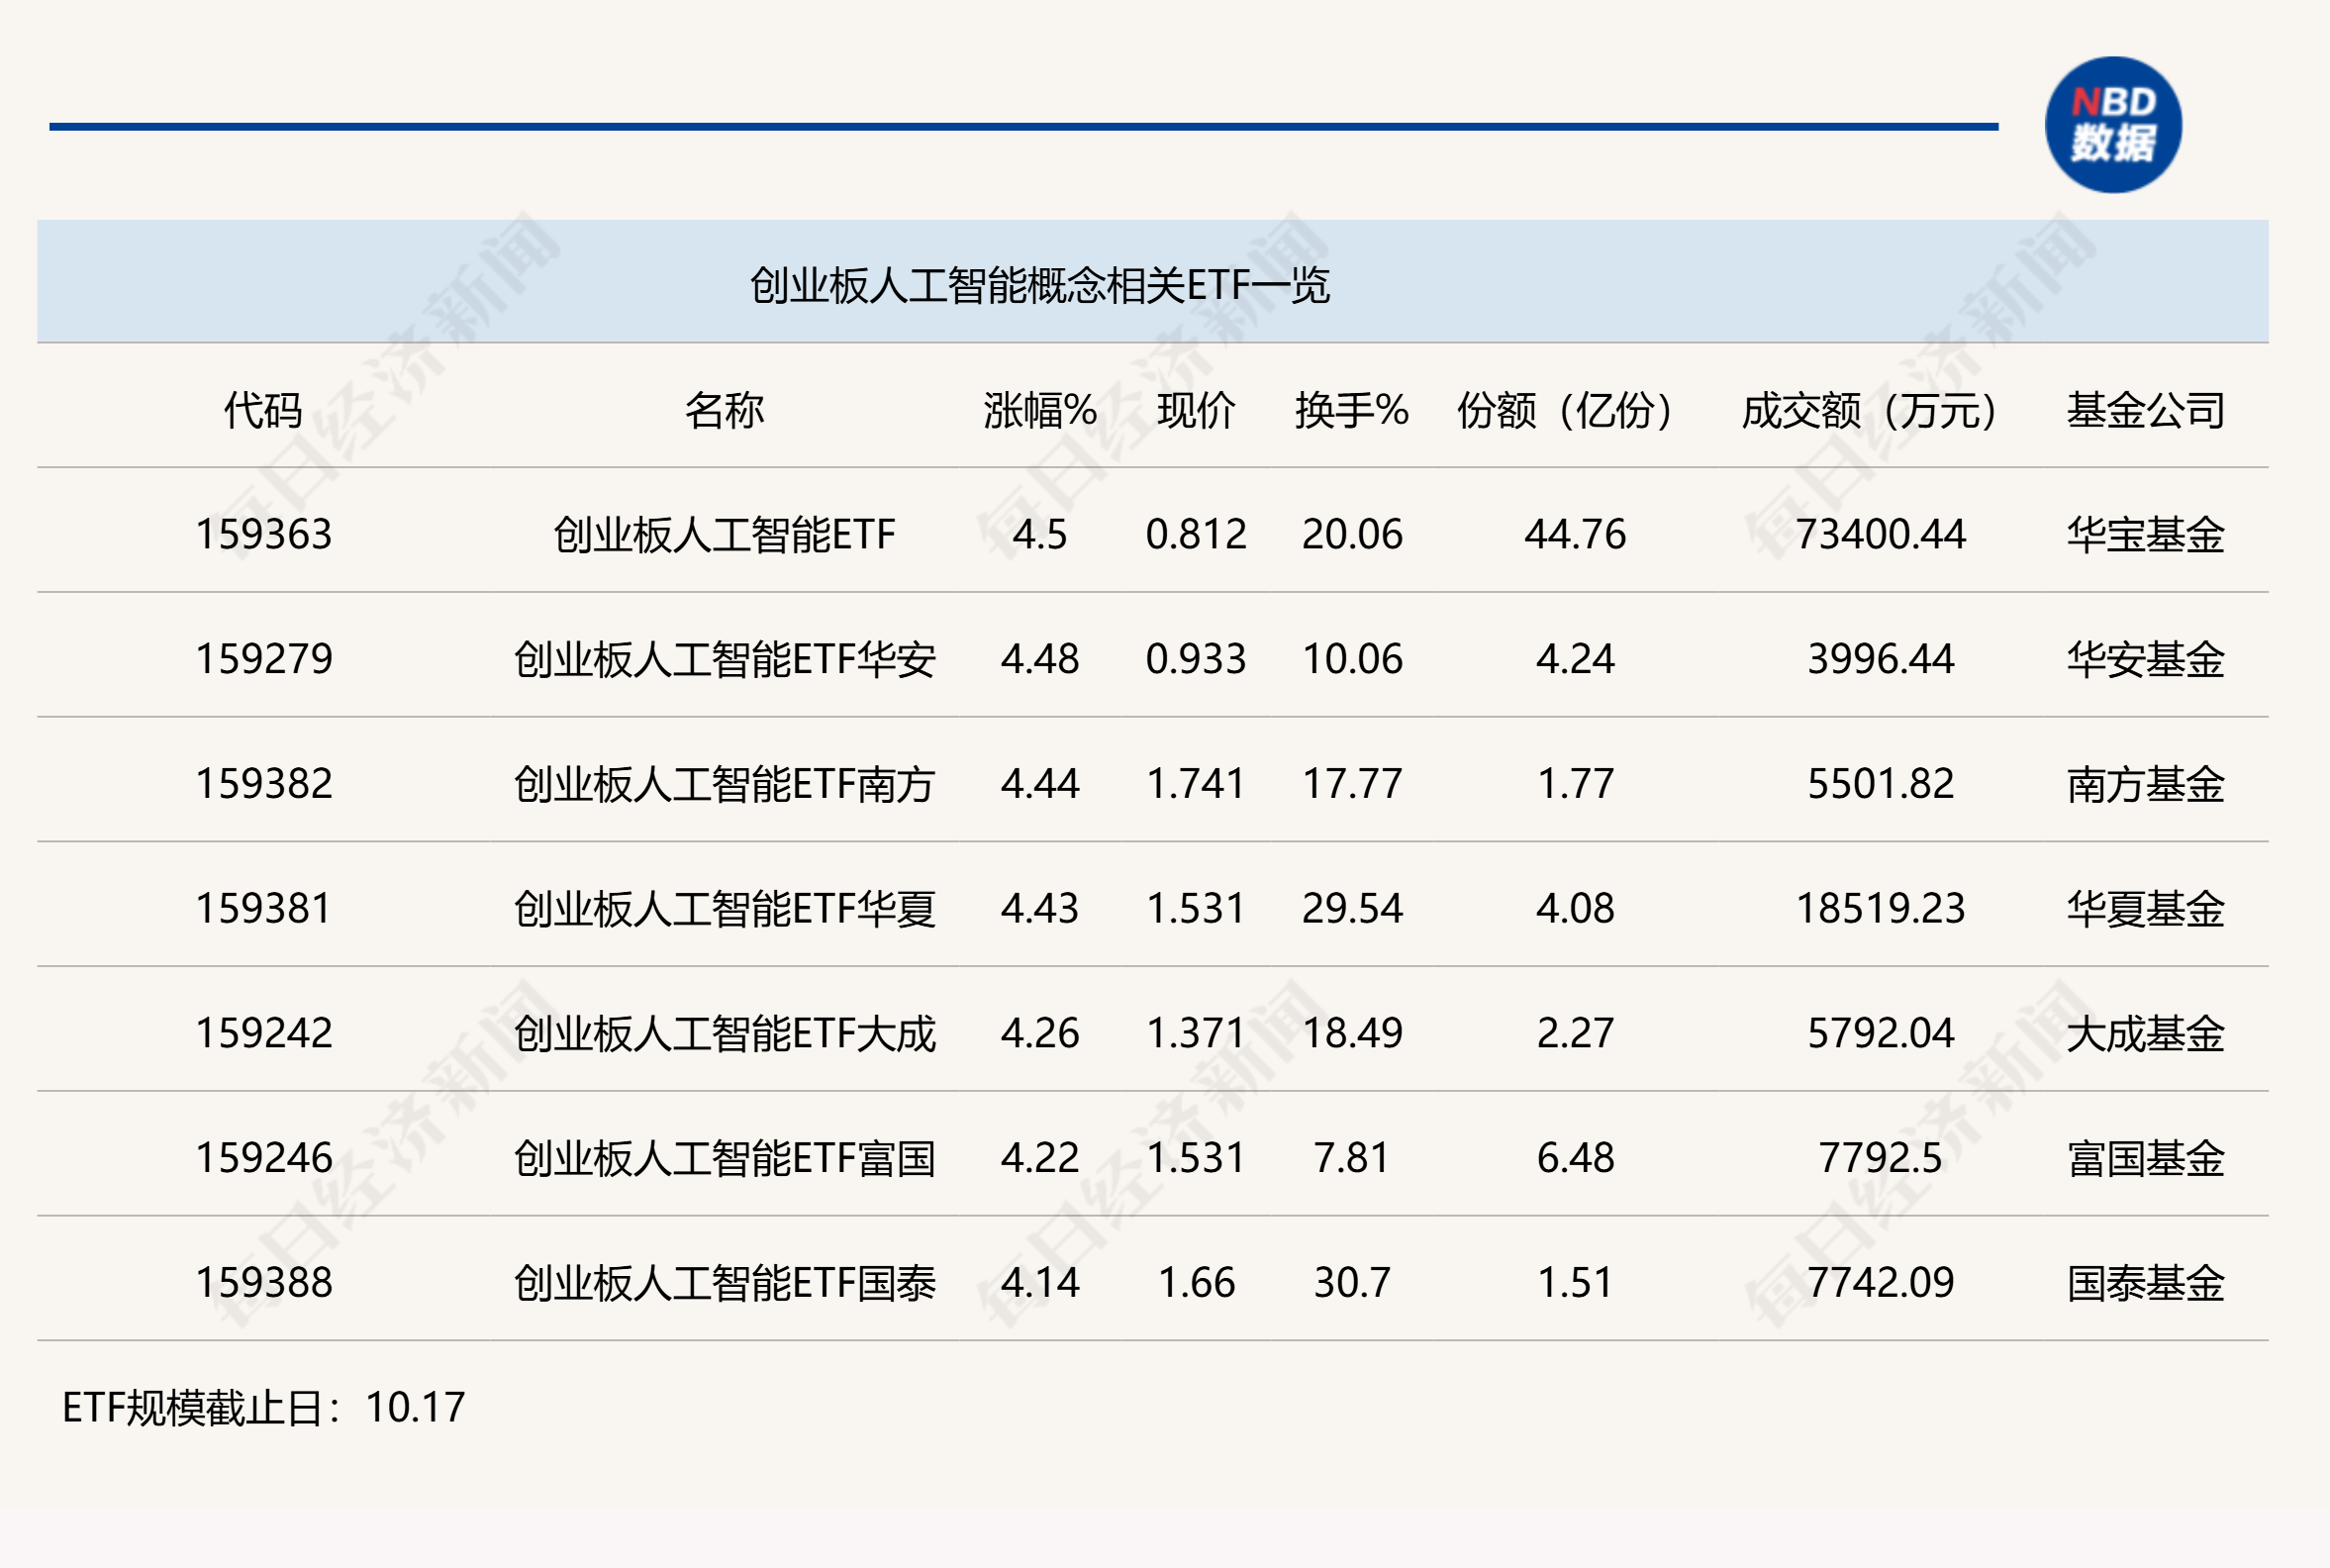The height and width of the screenshot is (1568, 2330).
Task: Click 换手 value 29.54 for 华夏
Action: 1352,908
